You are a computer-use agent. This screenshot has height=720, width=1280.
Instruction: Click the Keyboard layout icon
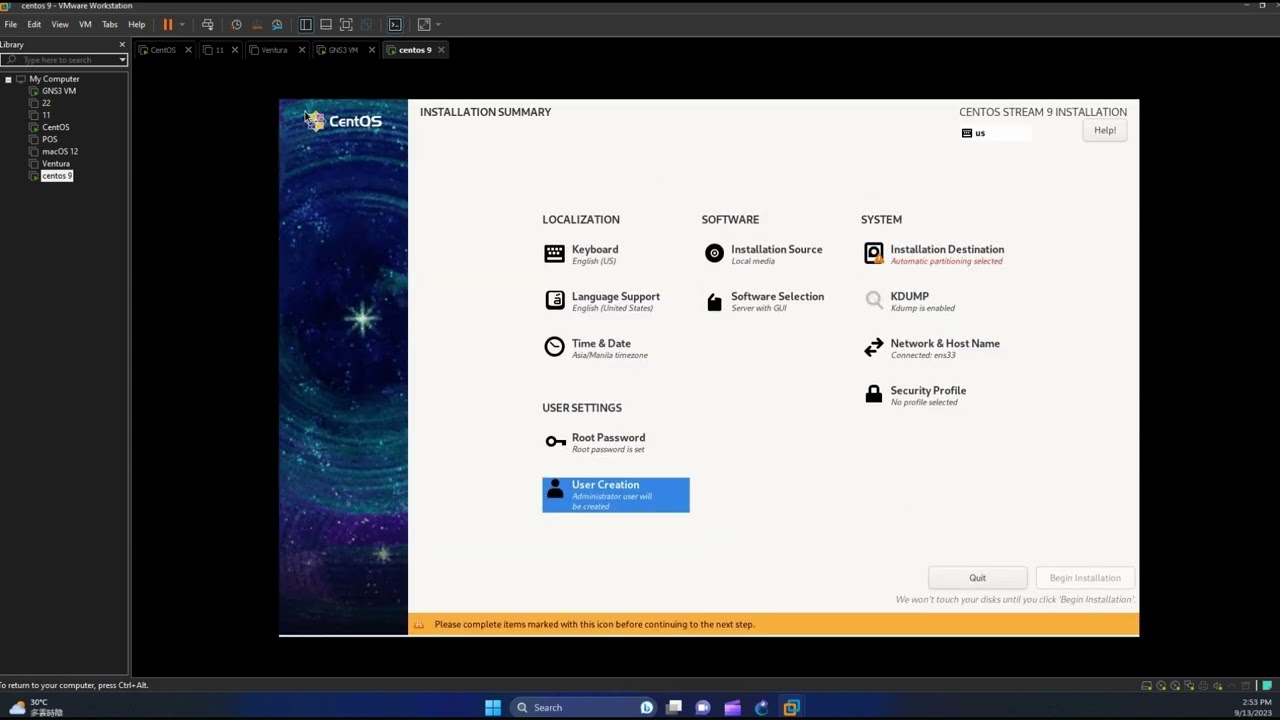tap(554, 254)
